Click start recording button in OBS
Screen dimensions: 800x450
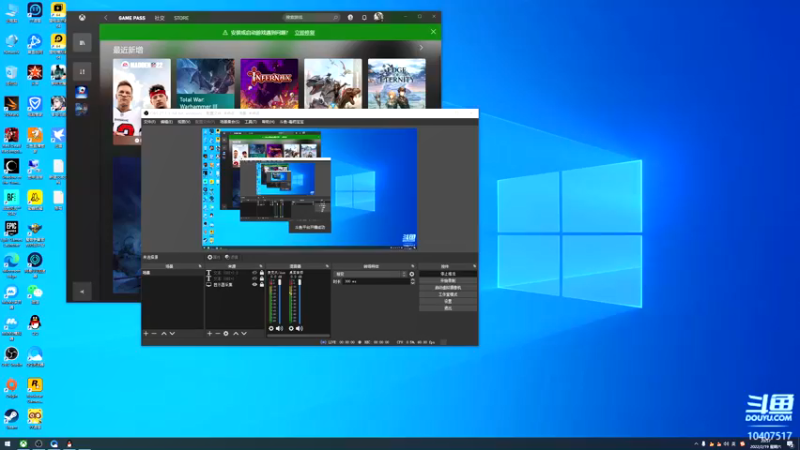(447, 281)
